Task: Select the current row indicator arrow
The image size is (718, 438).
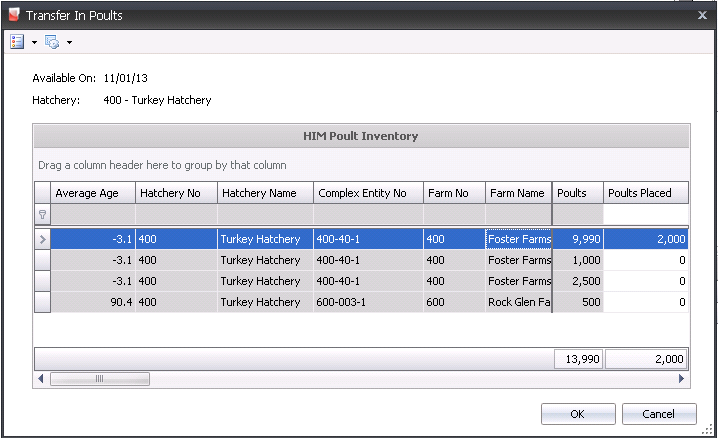Action: (x=42, y=239)
